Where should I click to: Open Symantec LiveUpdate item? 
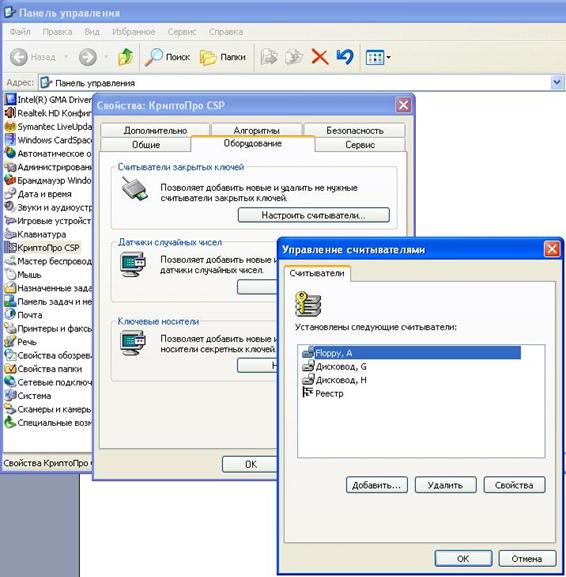[x=48, y=127]
